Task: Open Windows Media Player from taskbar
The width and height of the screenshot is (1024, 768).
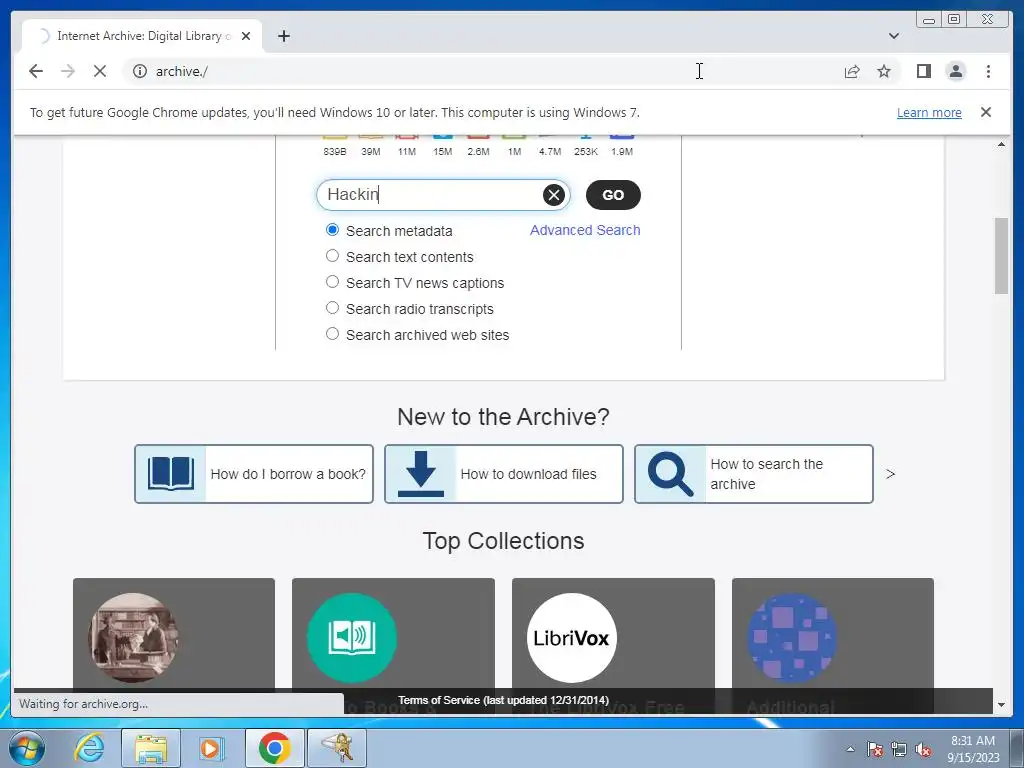Action: pos(212,748)
